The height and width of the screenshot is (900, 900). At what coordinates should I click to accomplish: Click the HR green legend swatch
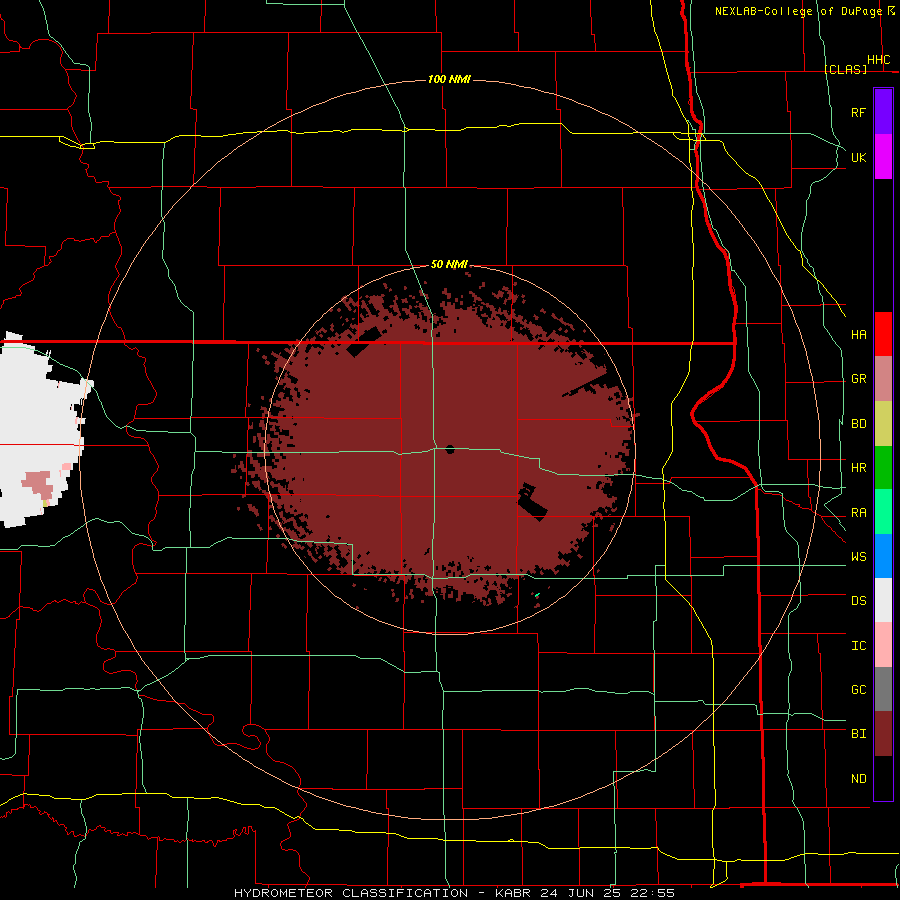883,468
